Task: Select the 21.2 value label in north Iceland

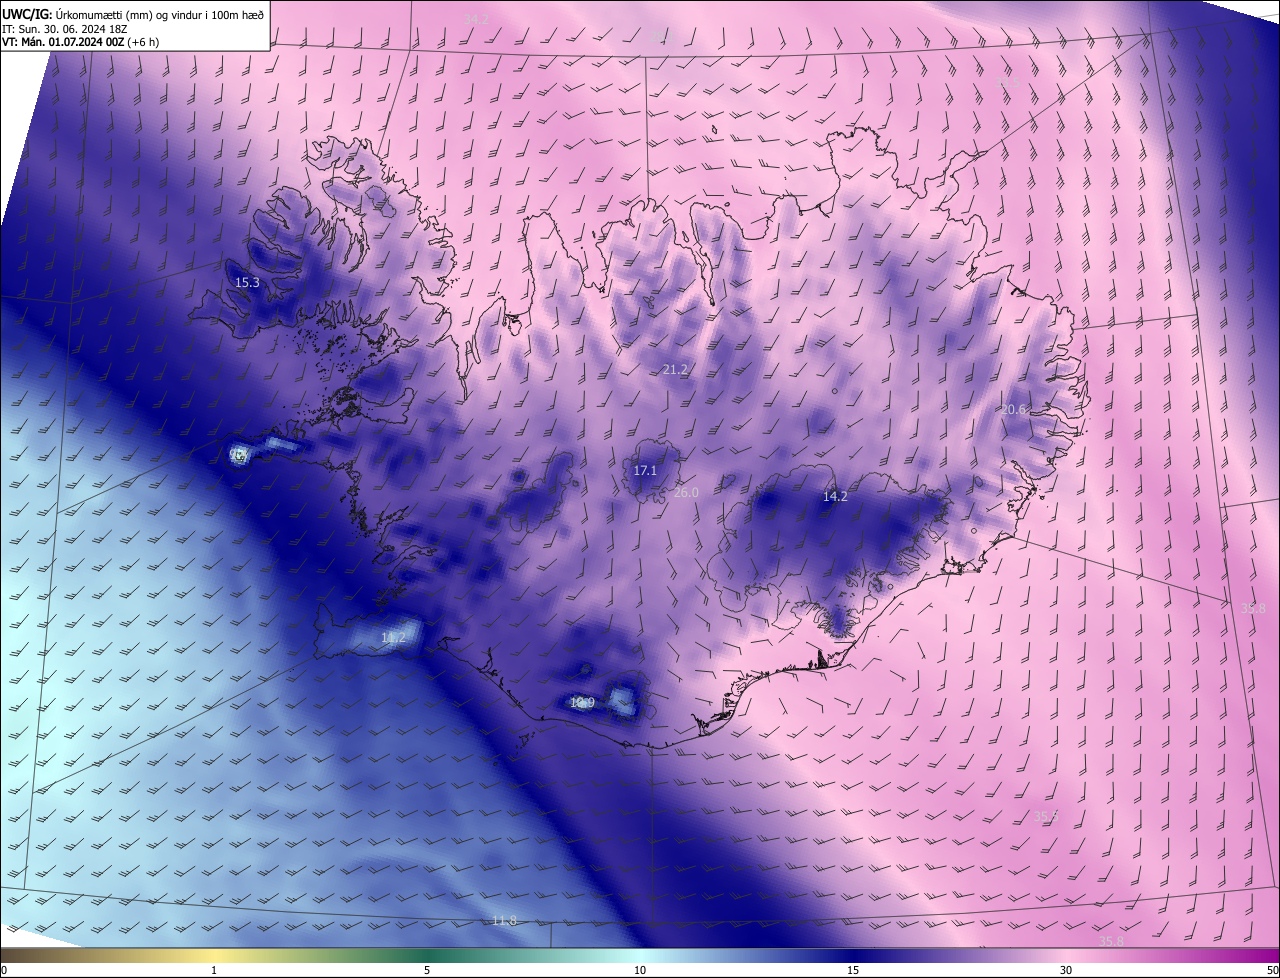Action: 675,370
